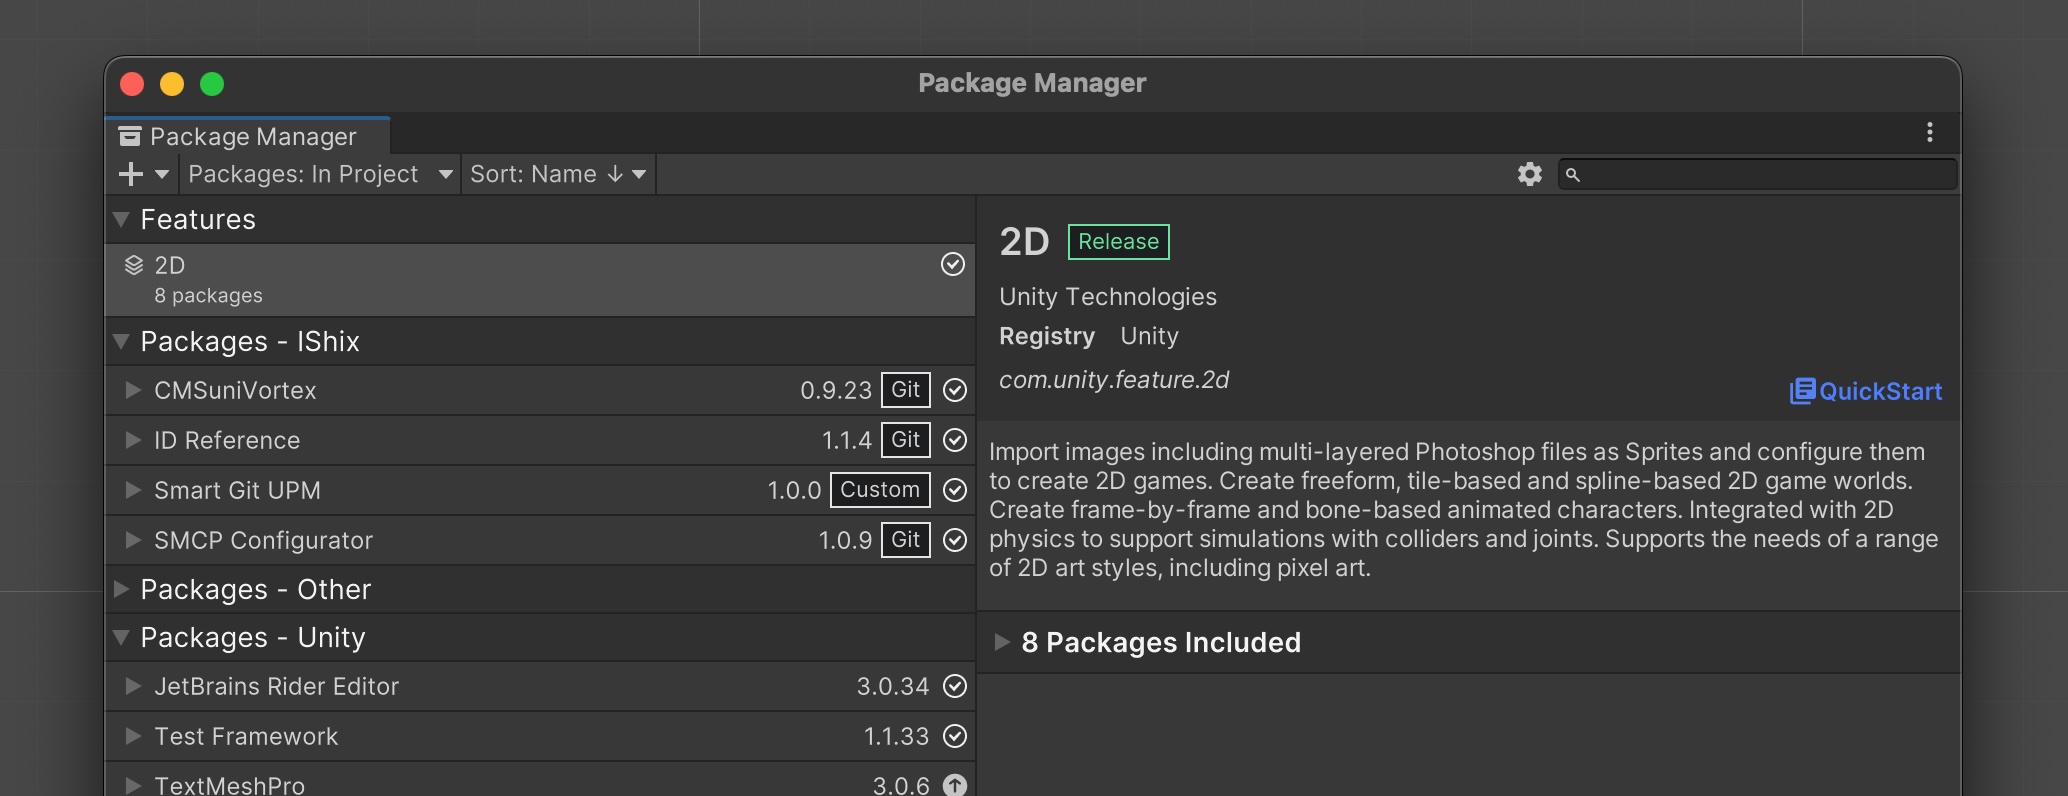
Task: Click the Custom tag on Smart Git UPM
Action: (x=880, y=490)
